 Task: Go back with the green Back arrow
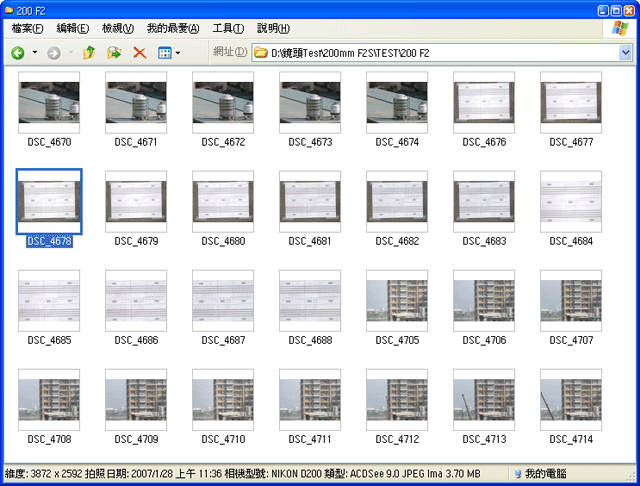pyautogui.click(x=18, y=53)
